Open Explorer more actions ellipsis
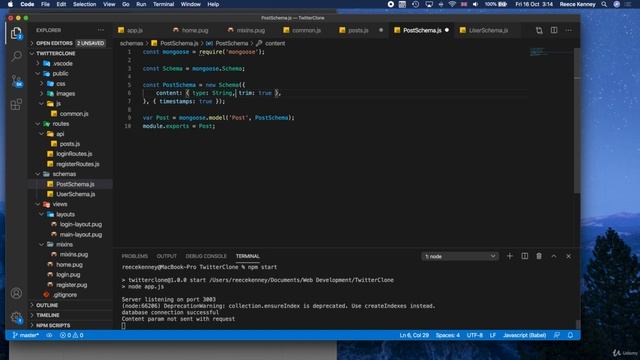The height and width of the screenshot is (360, 640). point(101,30)
